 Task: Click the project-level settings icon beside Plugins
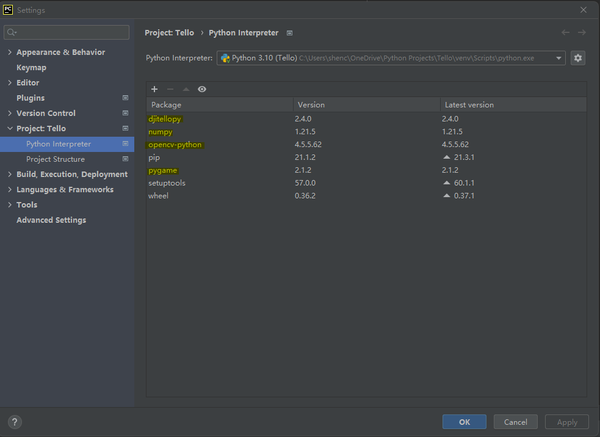(125, 98)
